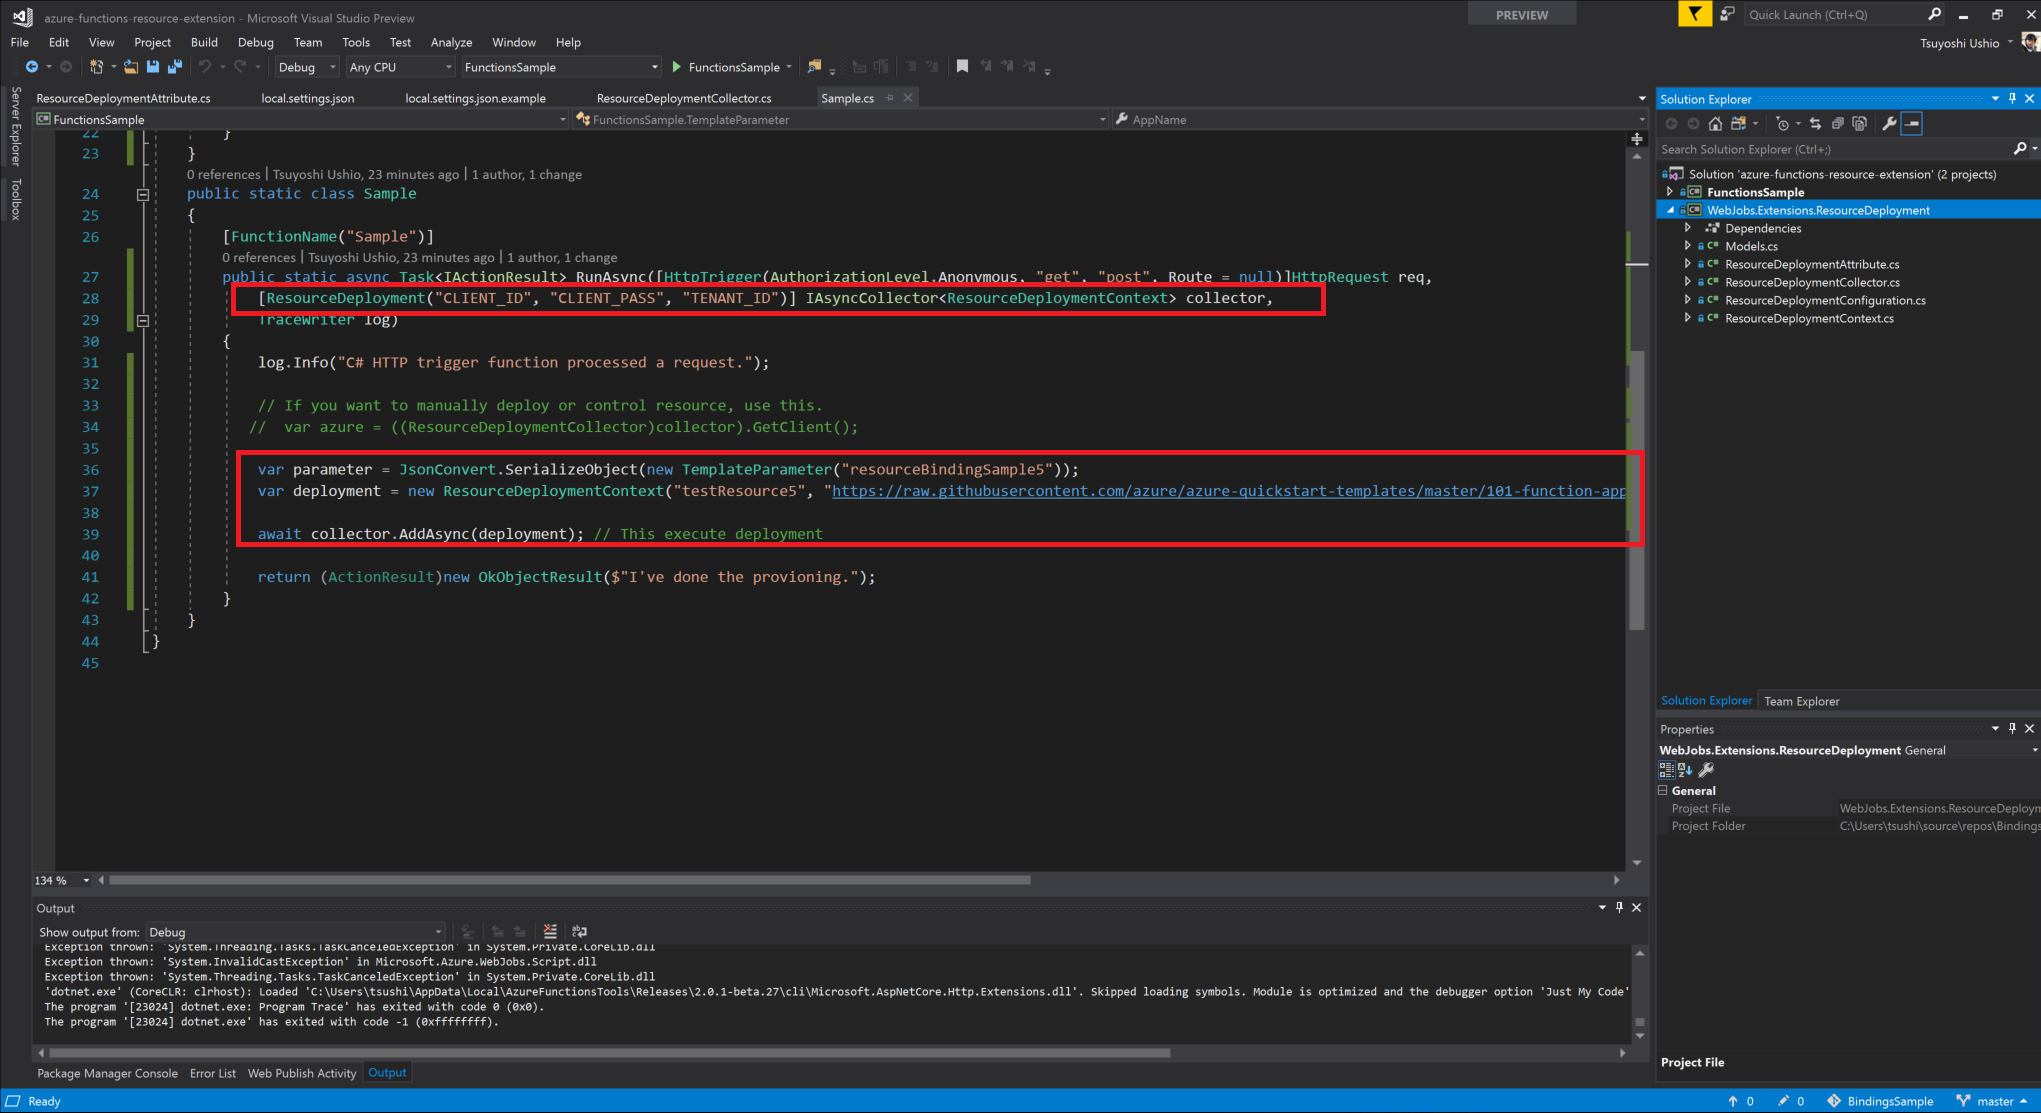Click the Home icon in Solution Explorer
This screenshot has width=2041, height=1113.
pyautogui.click(x=1715, y=123)
